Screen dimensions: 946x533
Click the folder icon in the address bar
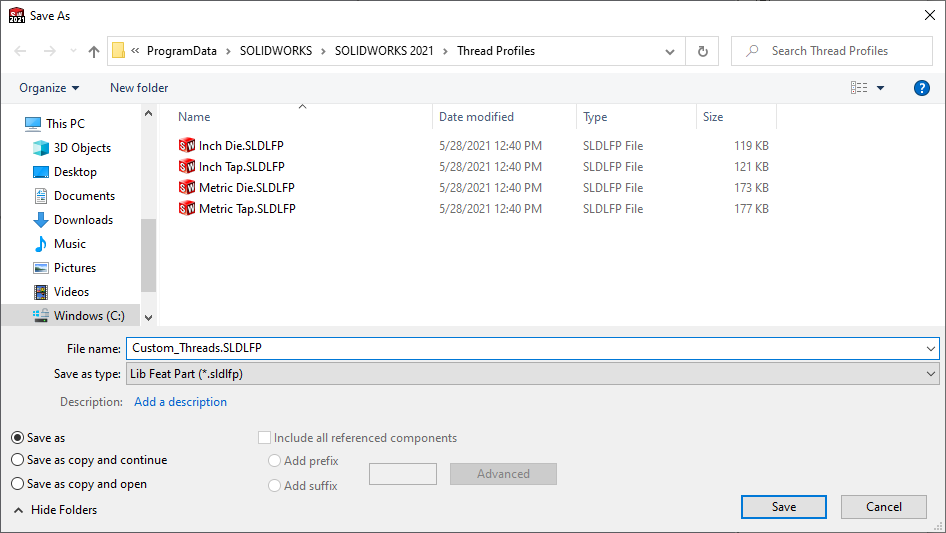click(x=119, y=51)
